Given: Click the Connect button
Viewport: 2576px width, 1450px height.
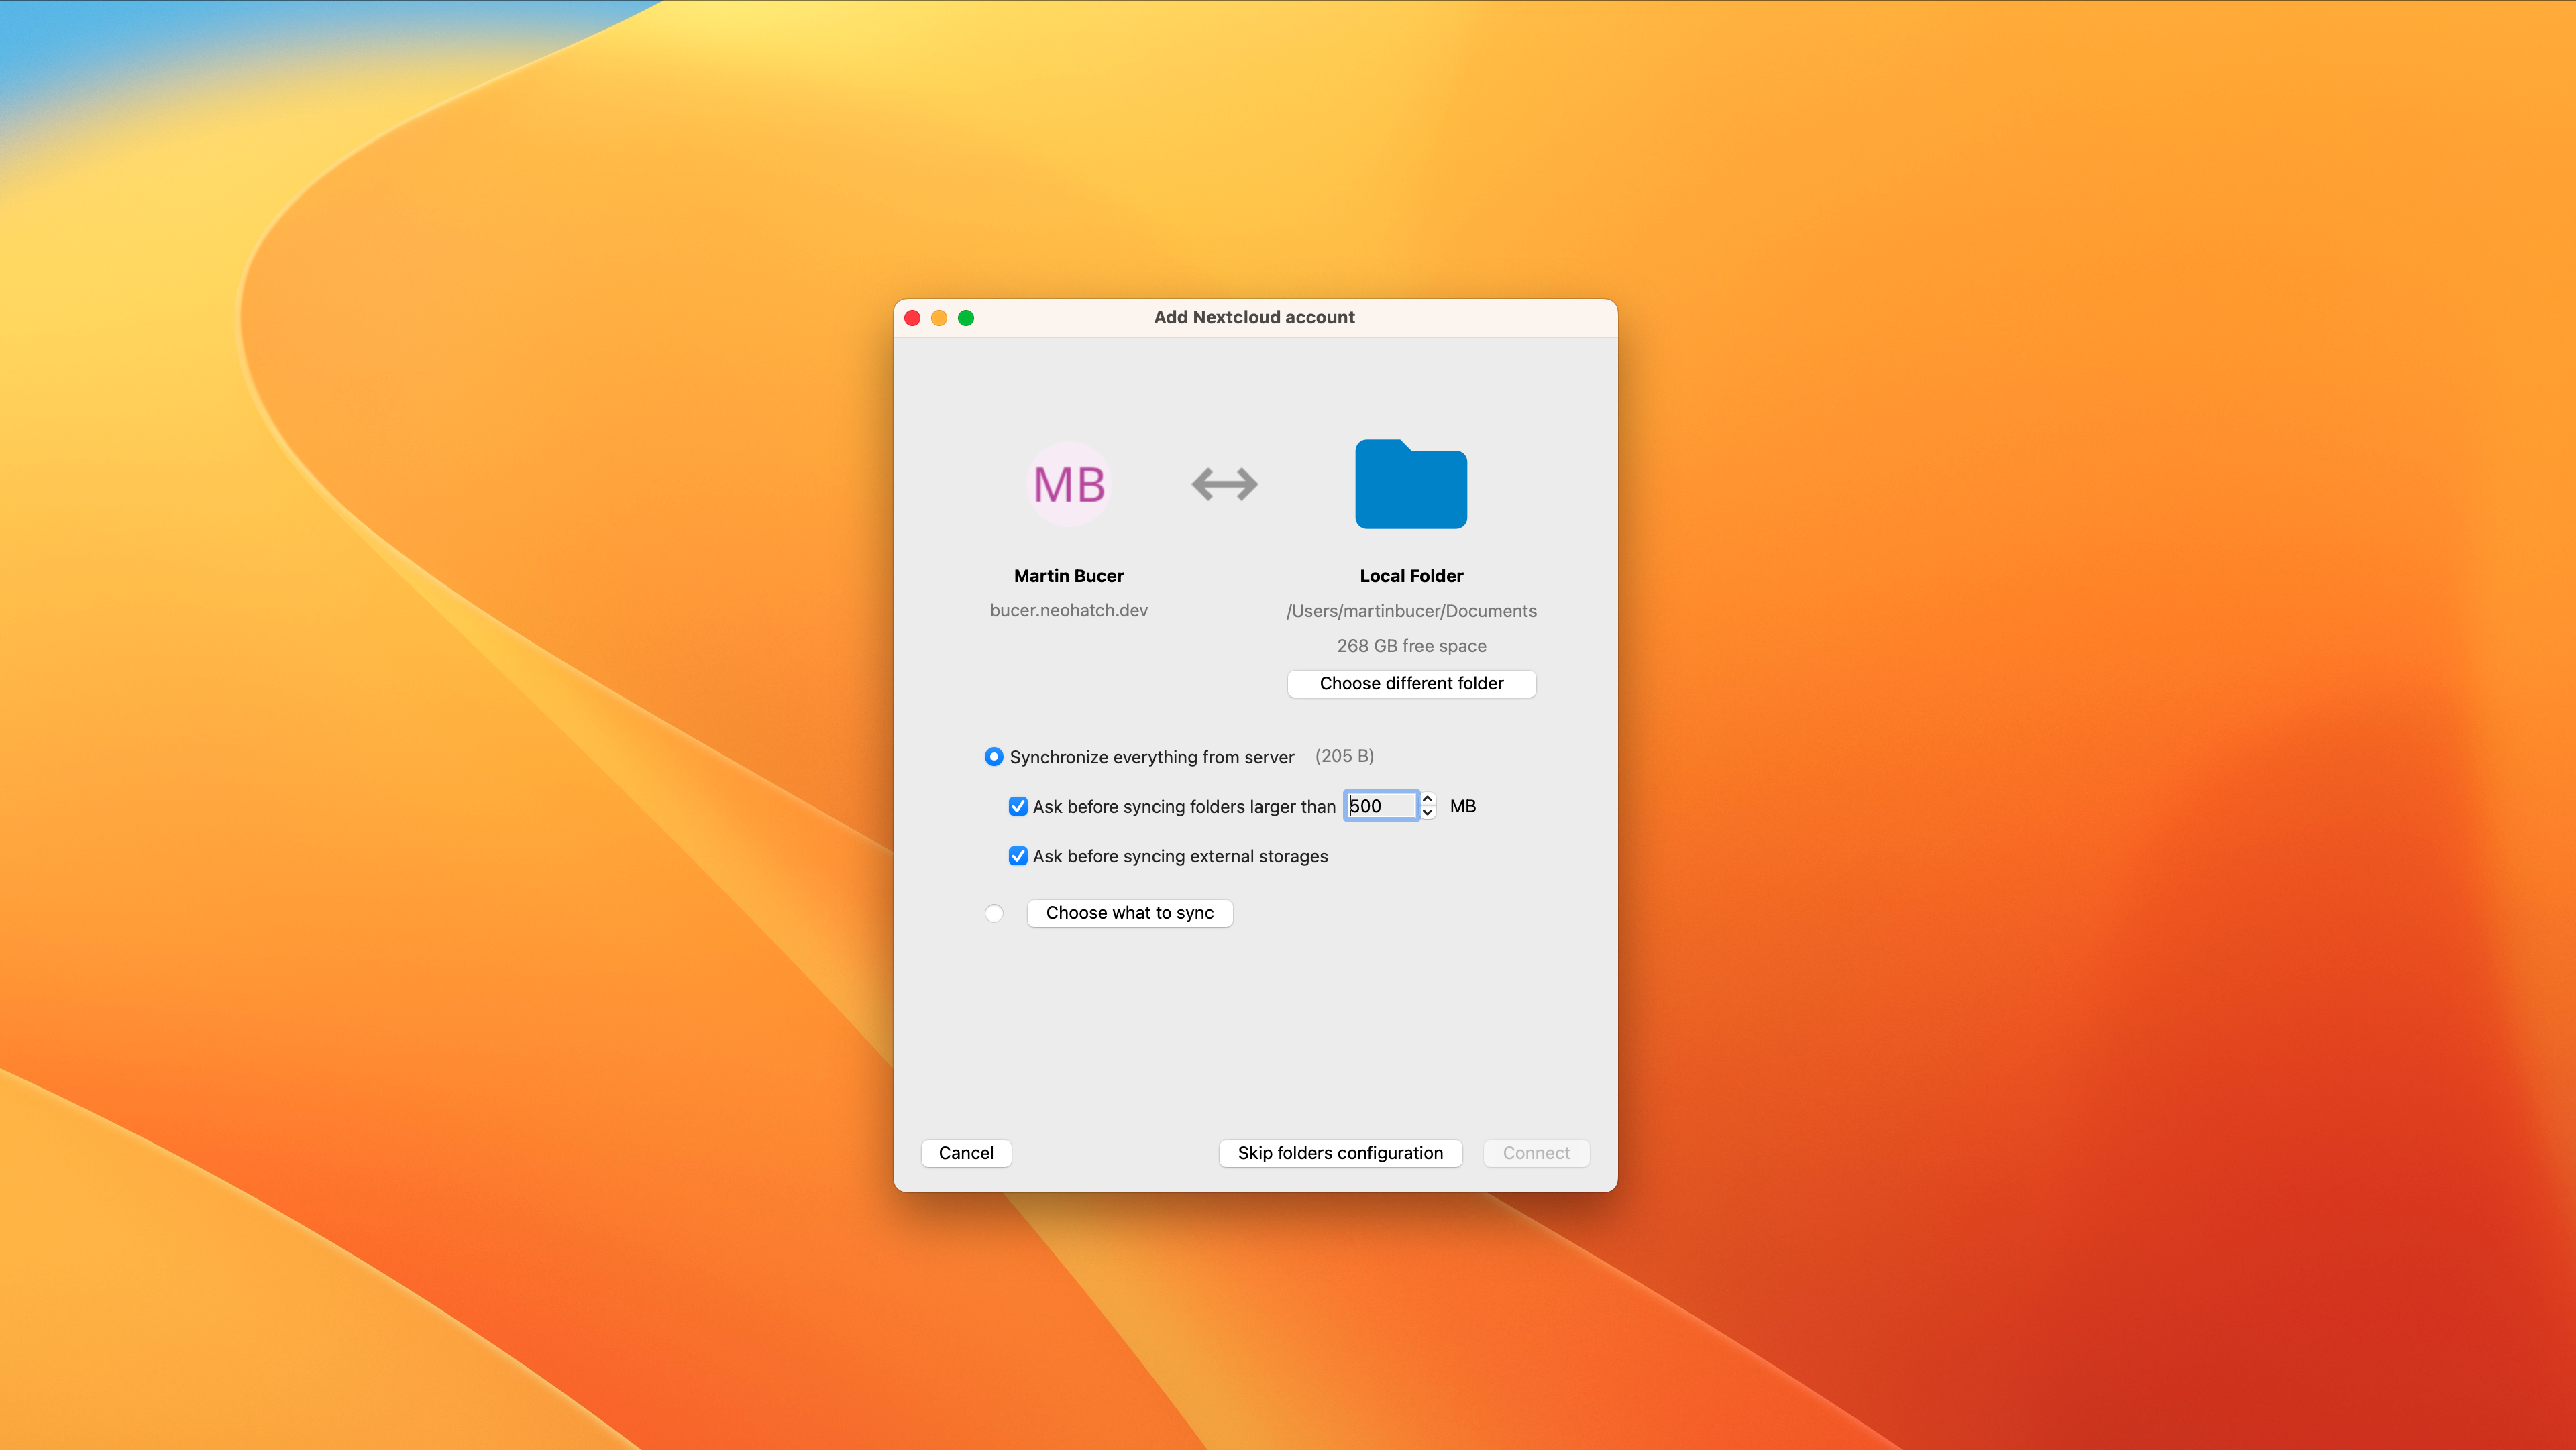Looking at the screenshot, I should (1536, 1153).
